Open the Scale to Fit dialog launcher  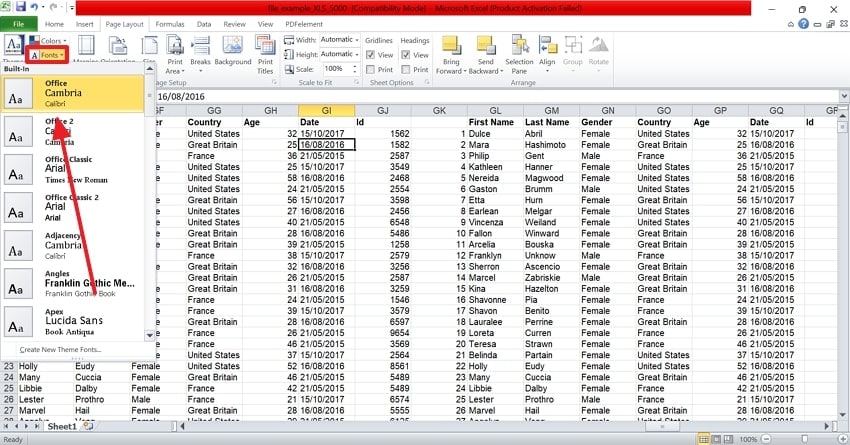tap(356, 82)
